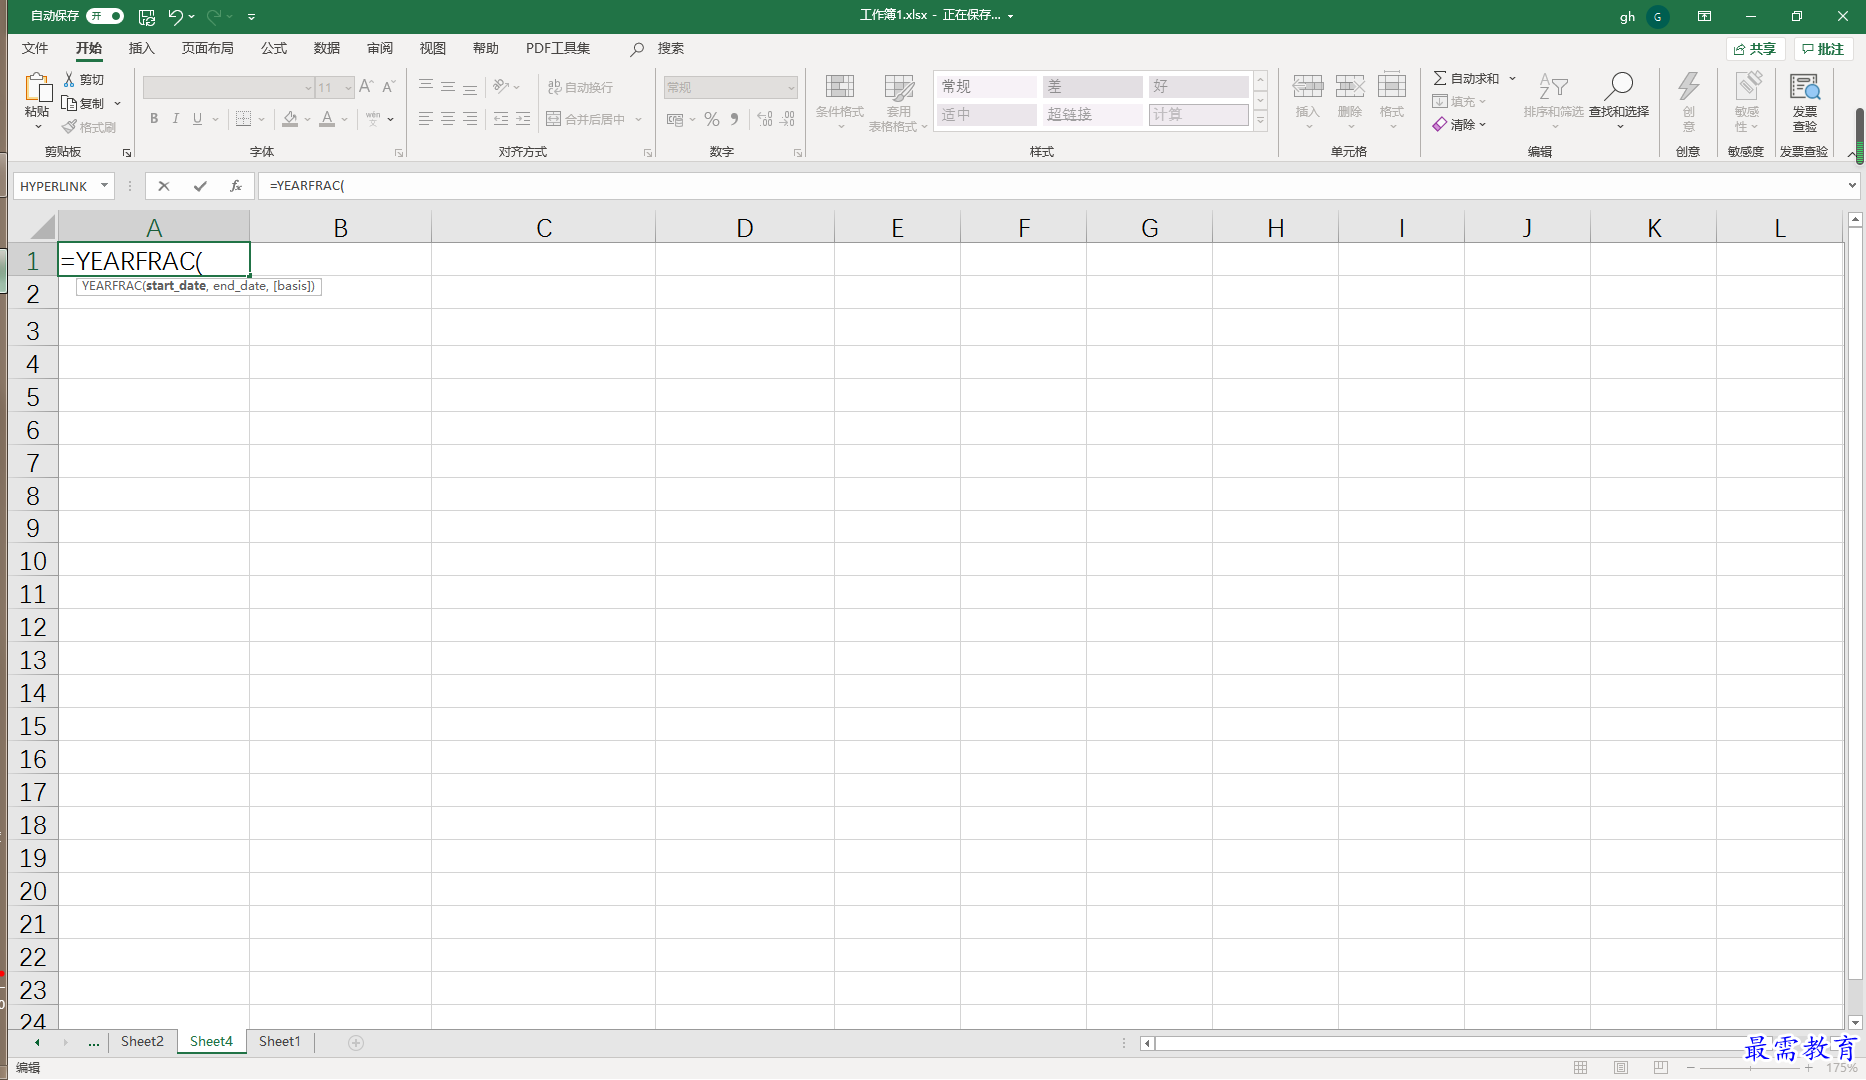Apply the Hyperlink cell style
The image size is (1866, 1080).
coord(1092,115)
